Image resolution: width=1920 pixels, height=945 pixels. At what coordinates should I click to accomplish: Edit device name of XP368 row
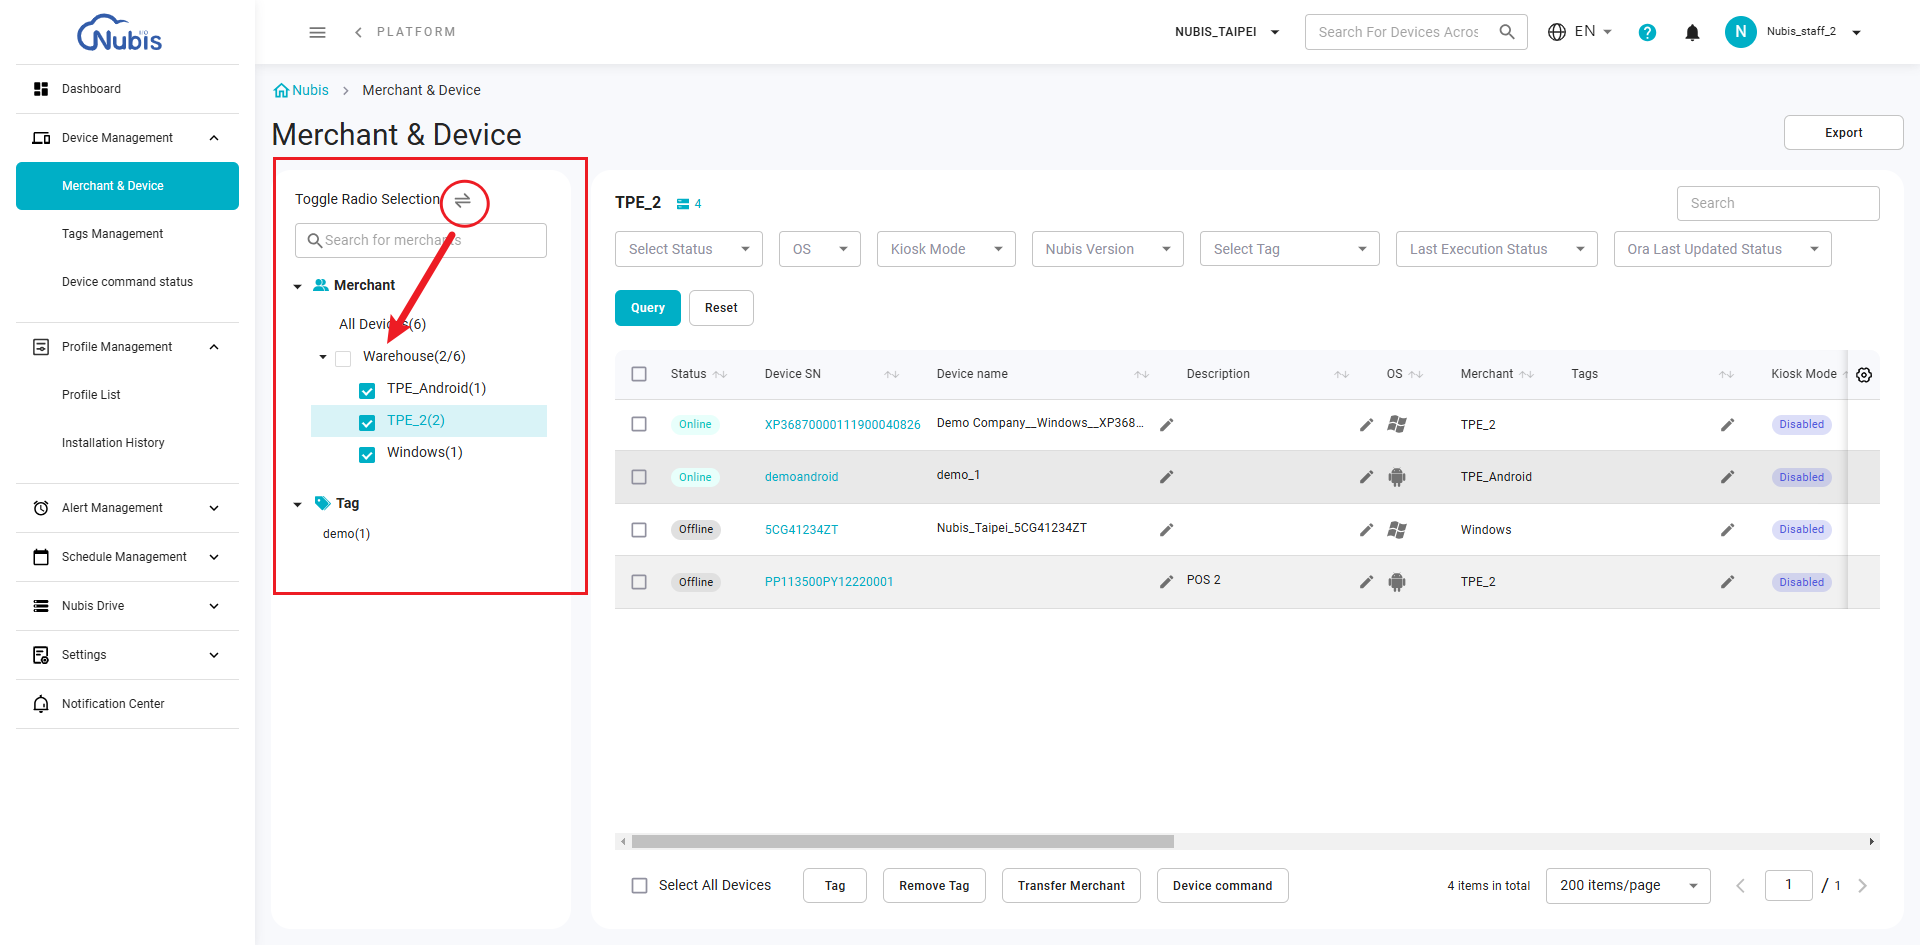coord(1166,425)
